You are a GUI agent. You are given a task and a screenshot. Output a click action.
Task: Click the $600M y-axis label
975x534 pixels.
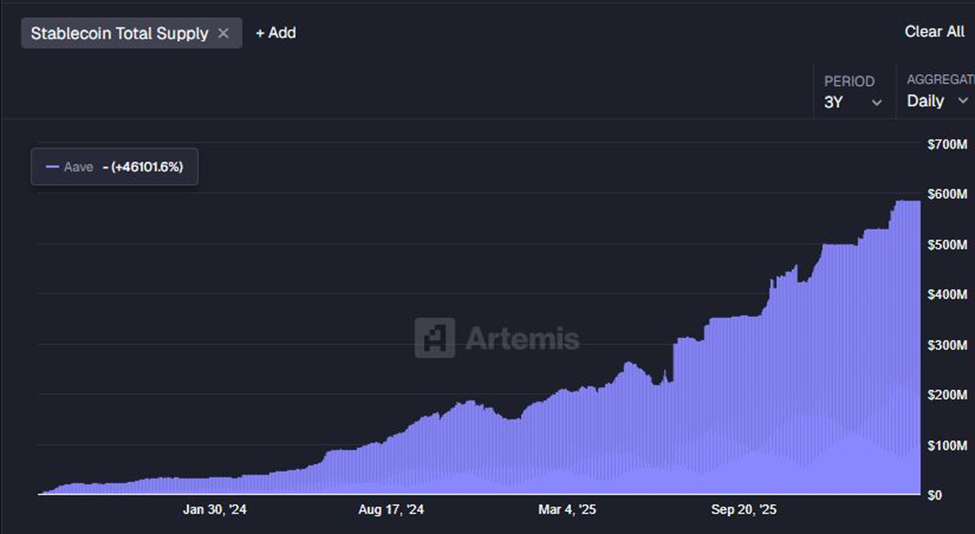pyautogui.click(x=947, y=194)
